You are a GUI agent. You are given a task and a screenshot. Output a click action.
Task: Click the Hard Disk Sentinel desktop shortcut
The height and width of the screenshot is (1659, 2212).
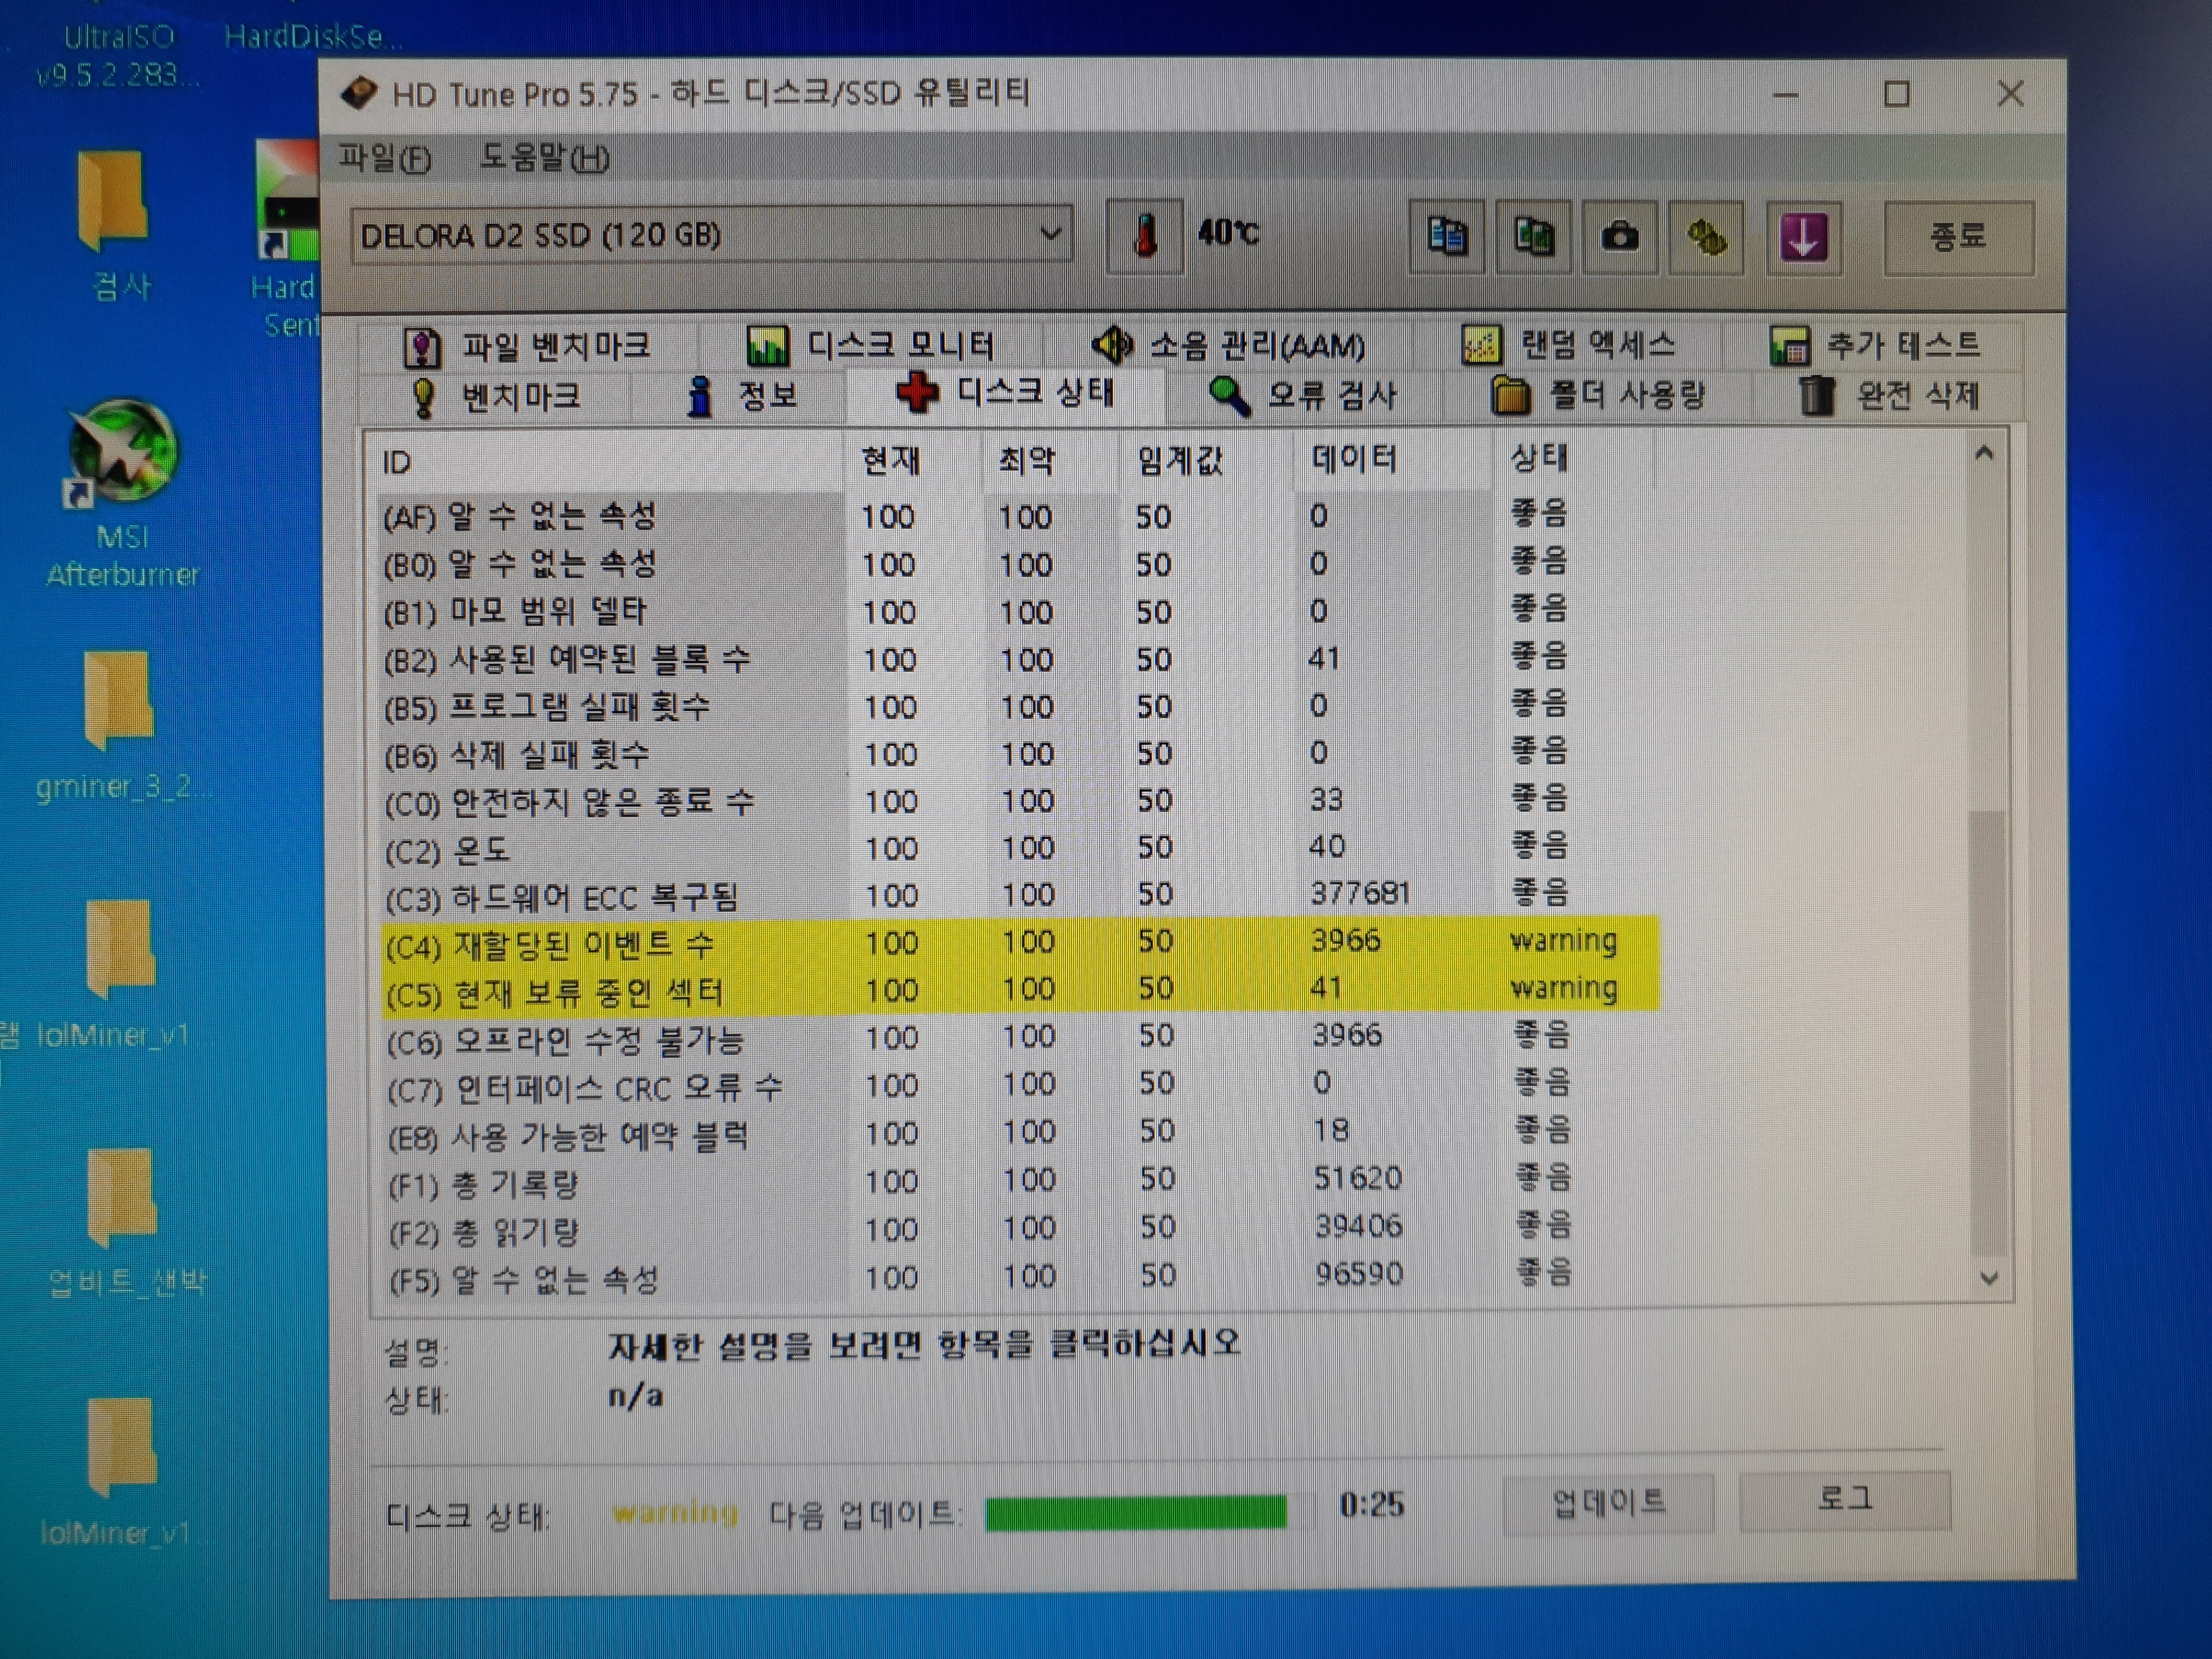(x=285, y=238)
